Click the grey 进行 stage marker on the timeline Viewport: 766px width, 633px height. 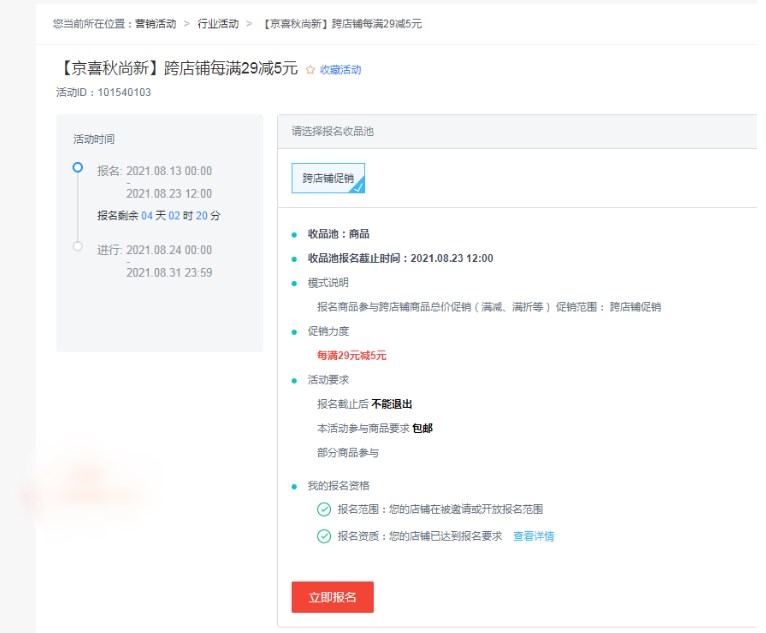(77, 246)
